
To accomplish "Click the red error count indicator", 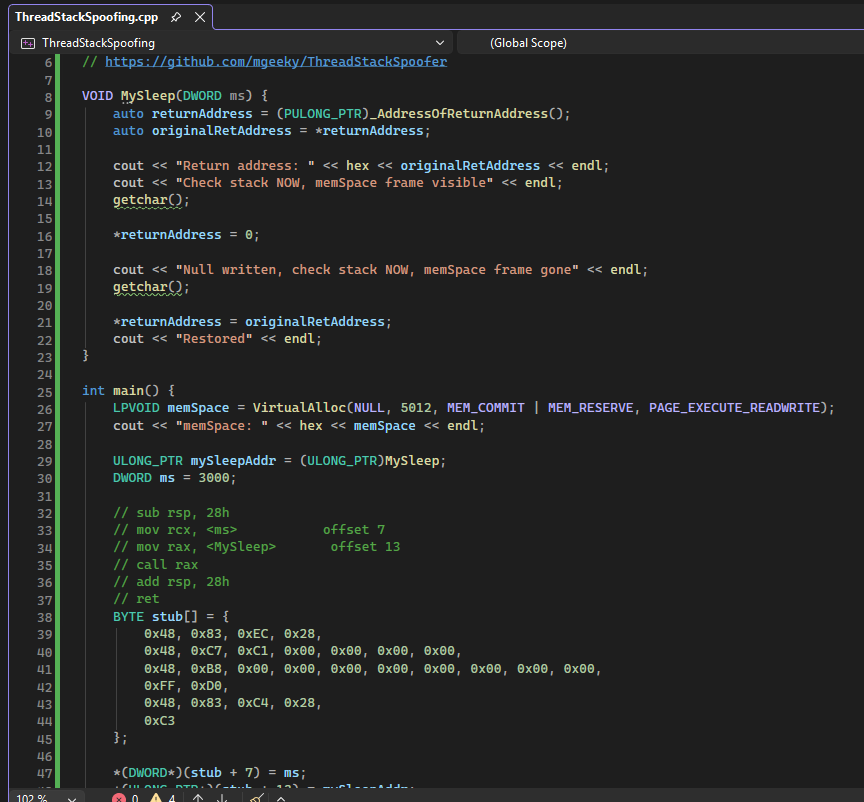I will coord(126,798).
